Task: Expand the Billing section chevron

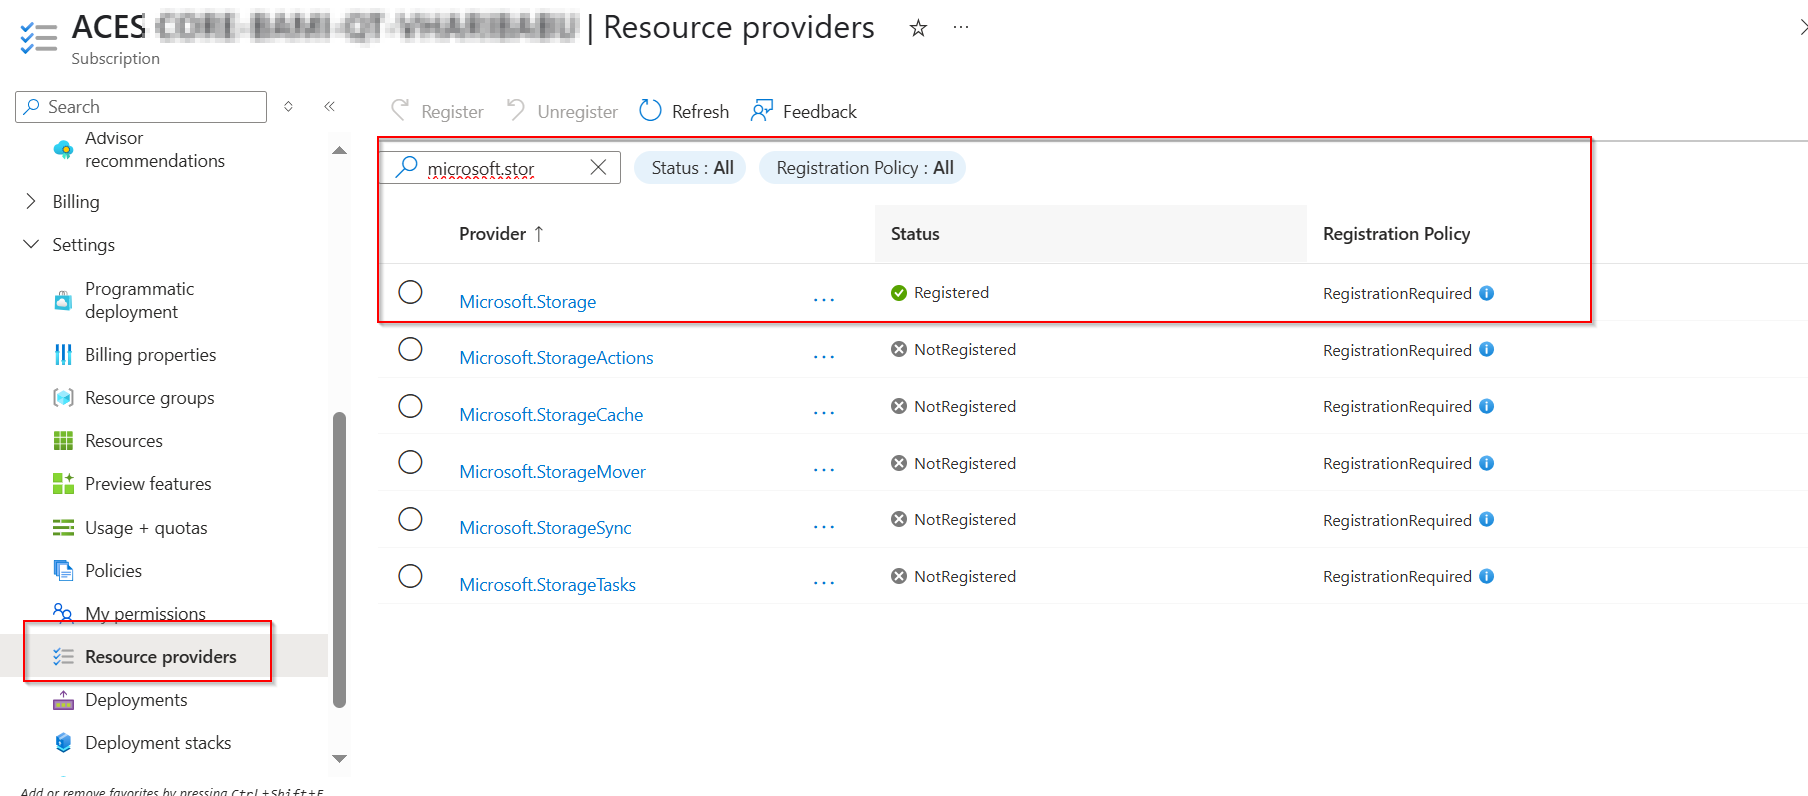Action: tap(31, 201)
